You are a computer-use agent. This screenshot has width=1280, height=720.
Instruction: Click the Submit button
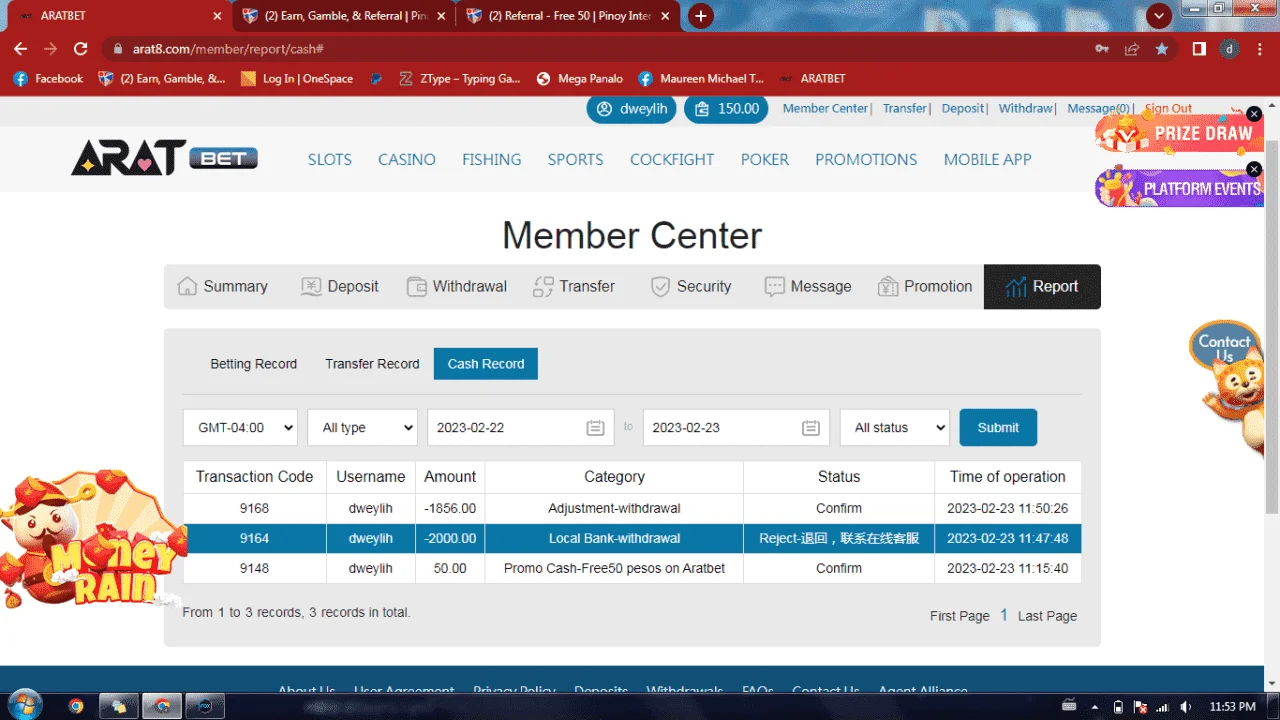click(x=998, y=427)
